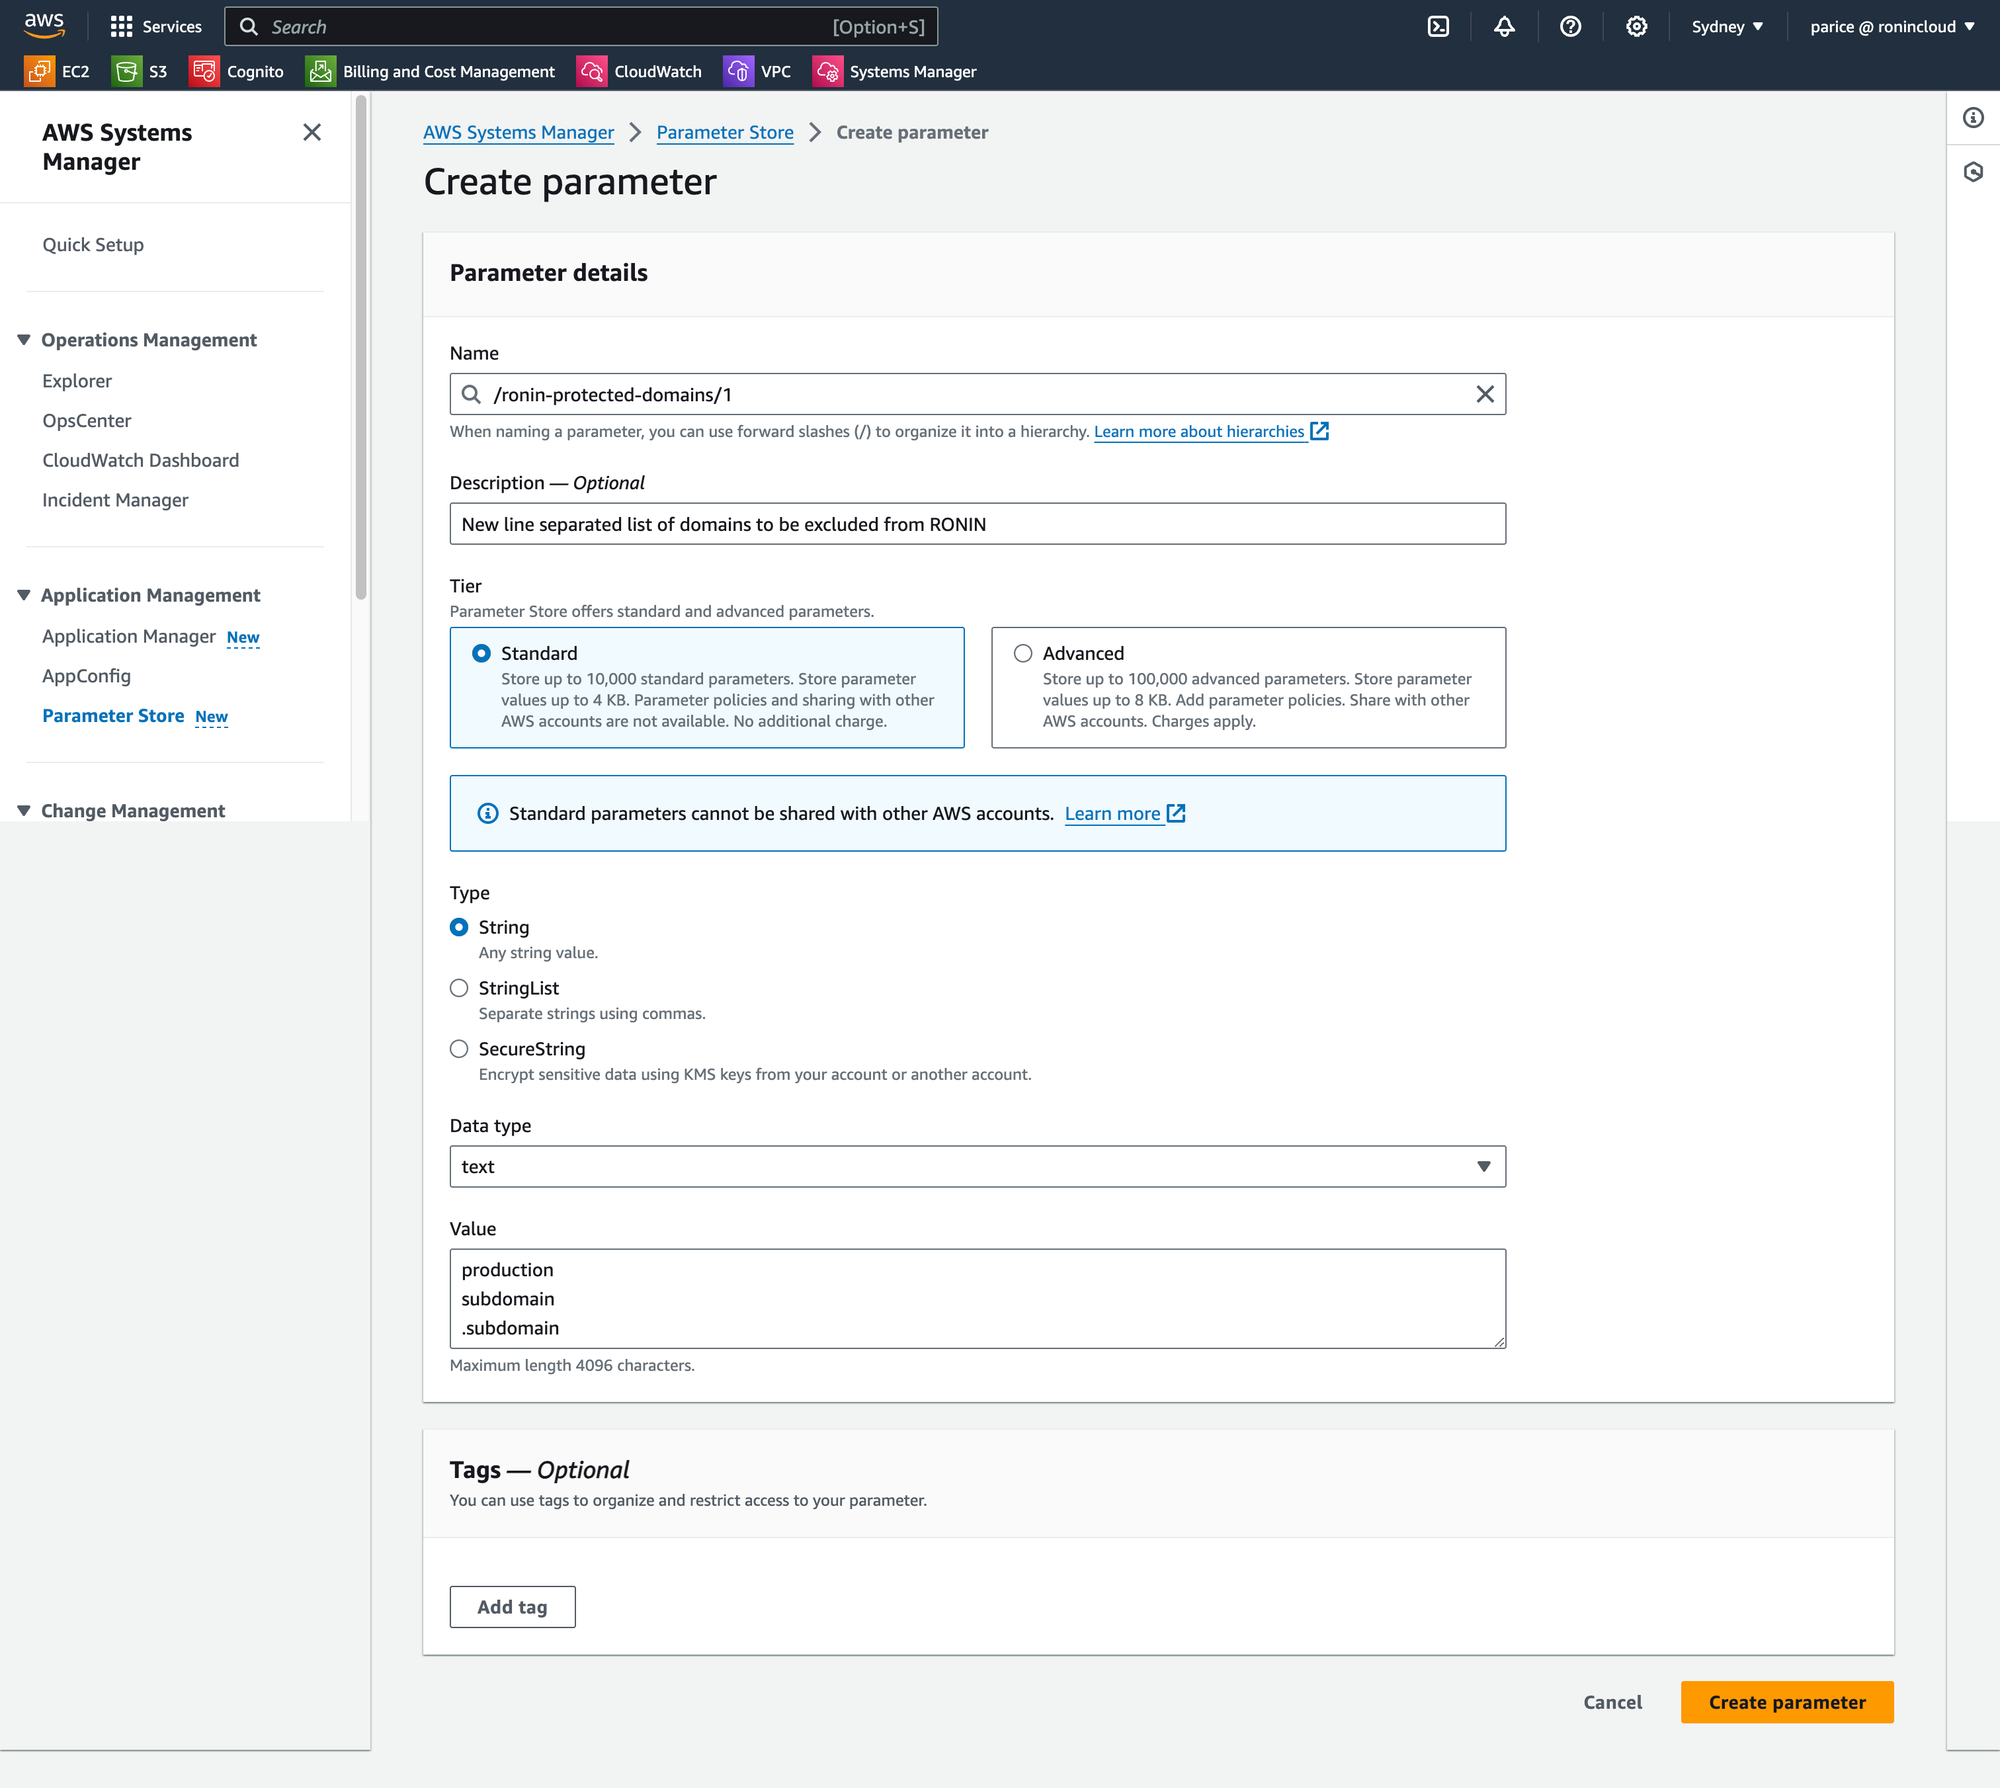The image size is (2000, 1788).
Task: Open the notifications bell
Action: click(x=1504, y=27)
